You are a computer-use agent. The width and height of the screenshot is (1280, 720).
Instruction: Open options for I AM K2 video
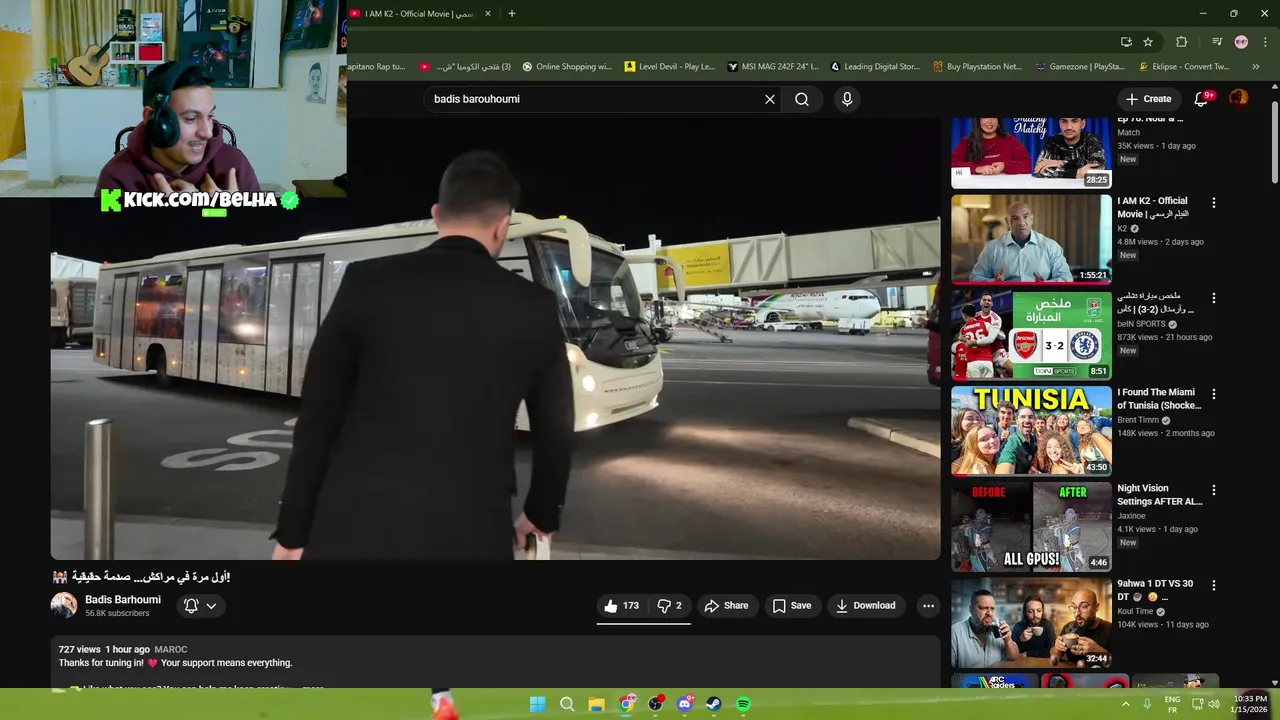point(1214,202)
